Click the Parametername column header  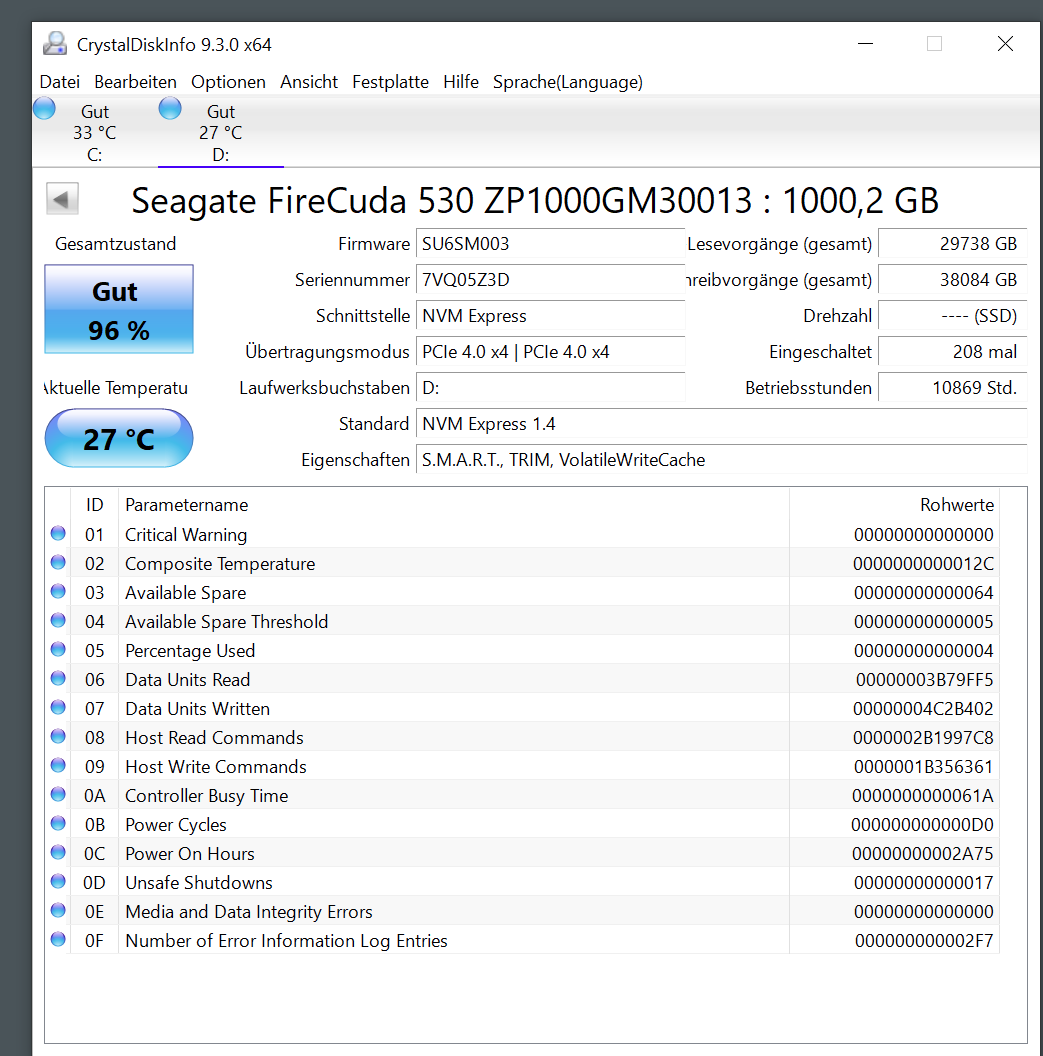pos(454,505)
